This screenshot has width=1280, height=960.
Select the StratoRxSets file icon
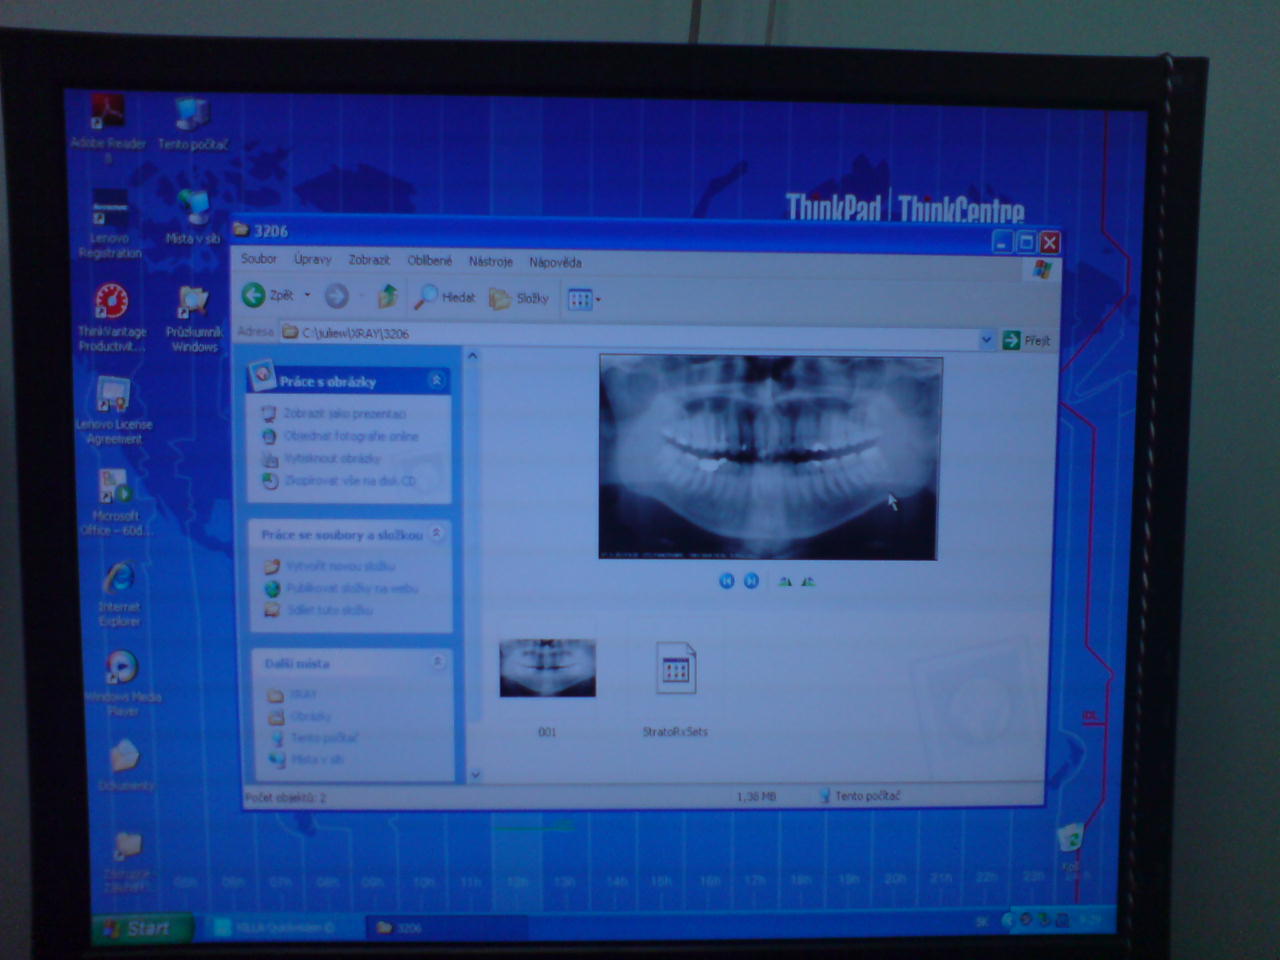coord(676,669)
